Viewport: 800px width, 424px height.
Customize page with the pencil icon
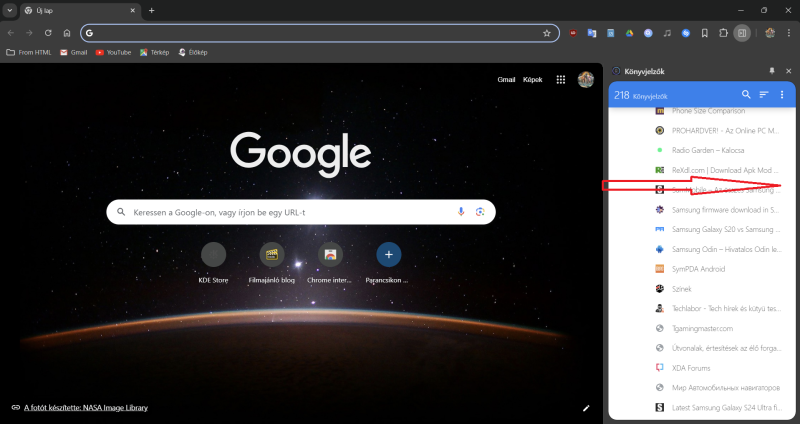tap(586, 408)
